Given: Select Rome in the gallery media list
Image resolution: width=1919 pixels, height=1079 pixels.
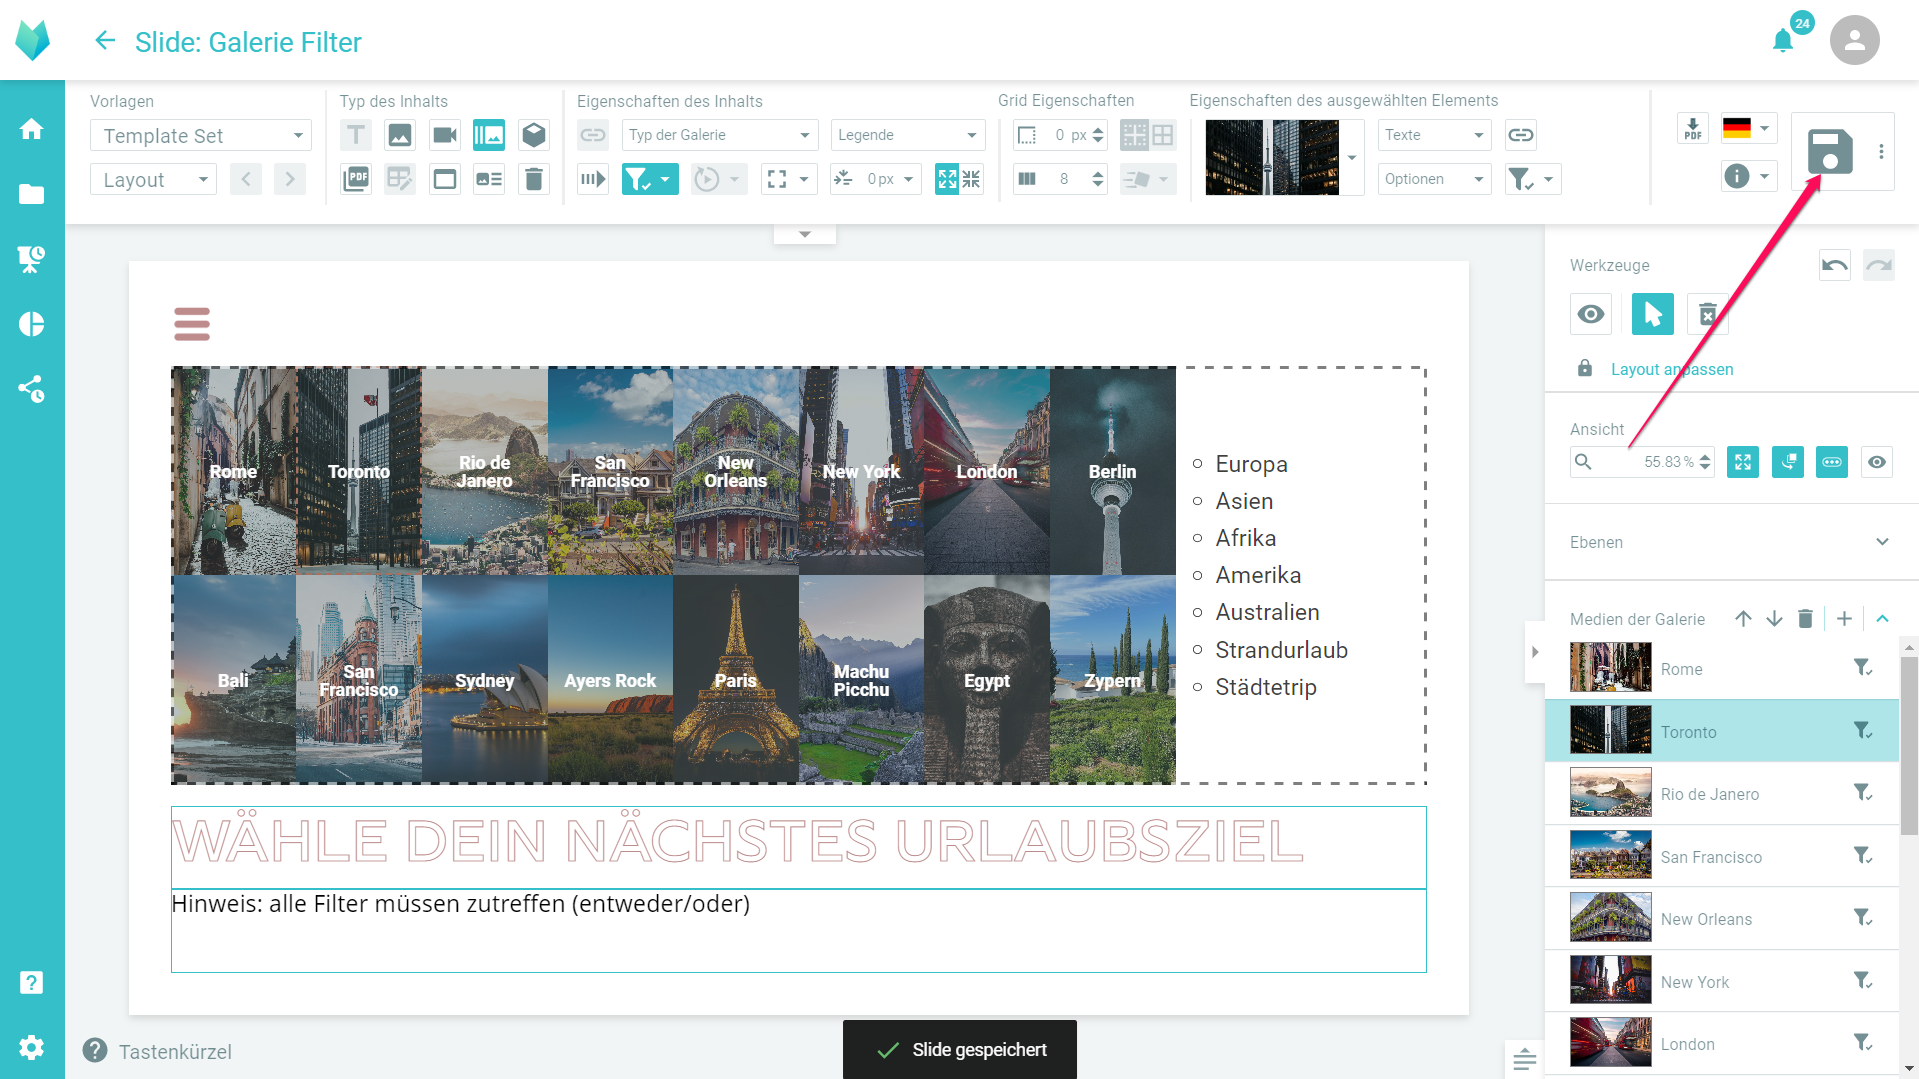Looking at the screenshot, I should [1722, 668].
